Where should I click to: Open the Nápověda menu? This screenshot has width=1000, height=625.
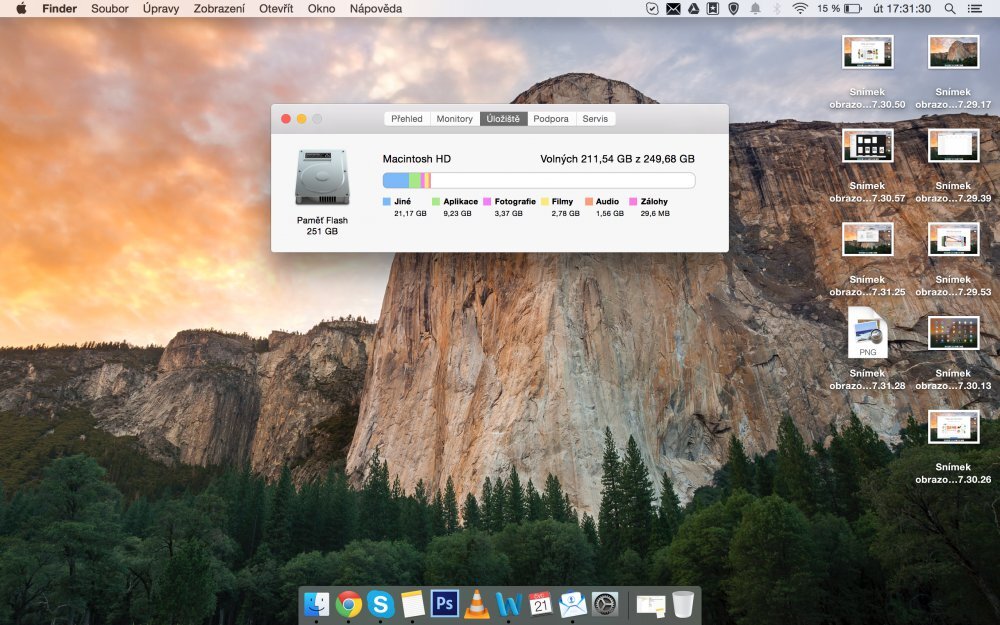[375, 8]
